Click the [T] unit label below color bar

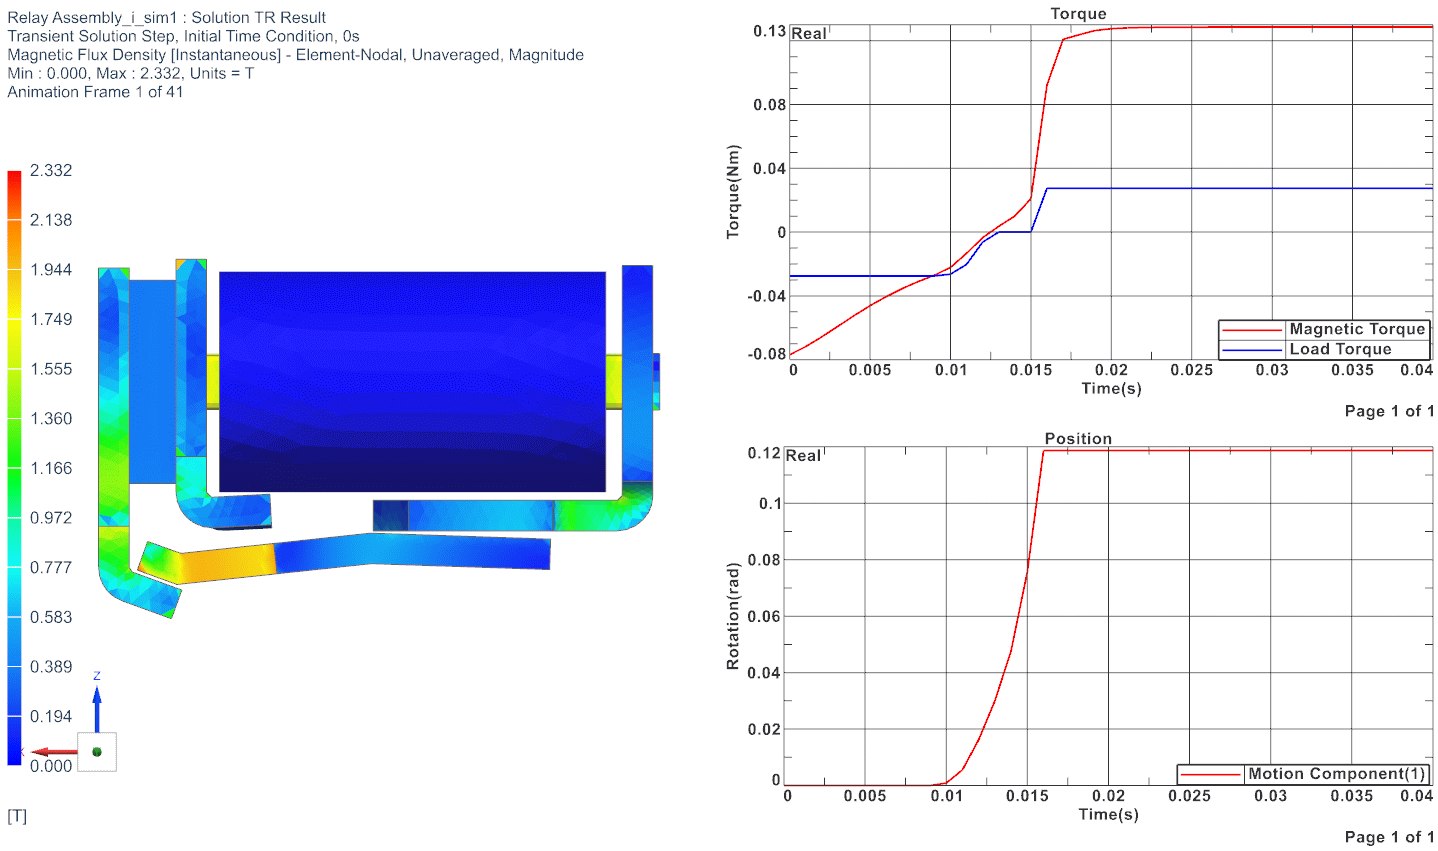(x=17, y=817)
